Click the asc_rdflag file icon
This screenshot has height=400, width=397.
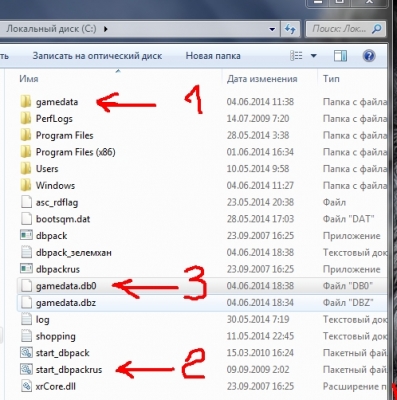coord(26,202)
